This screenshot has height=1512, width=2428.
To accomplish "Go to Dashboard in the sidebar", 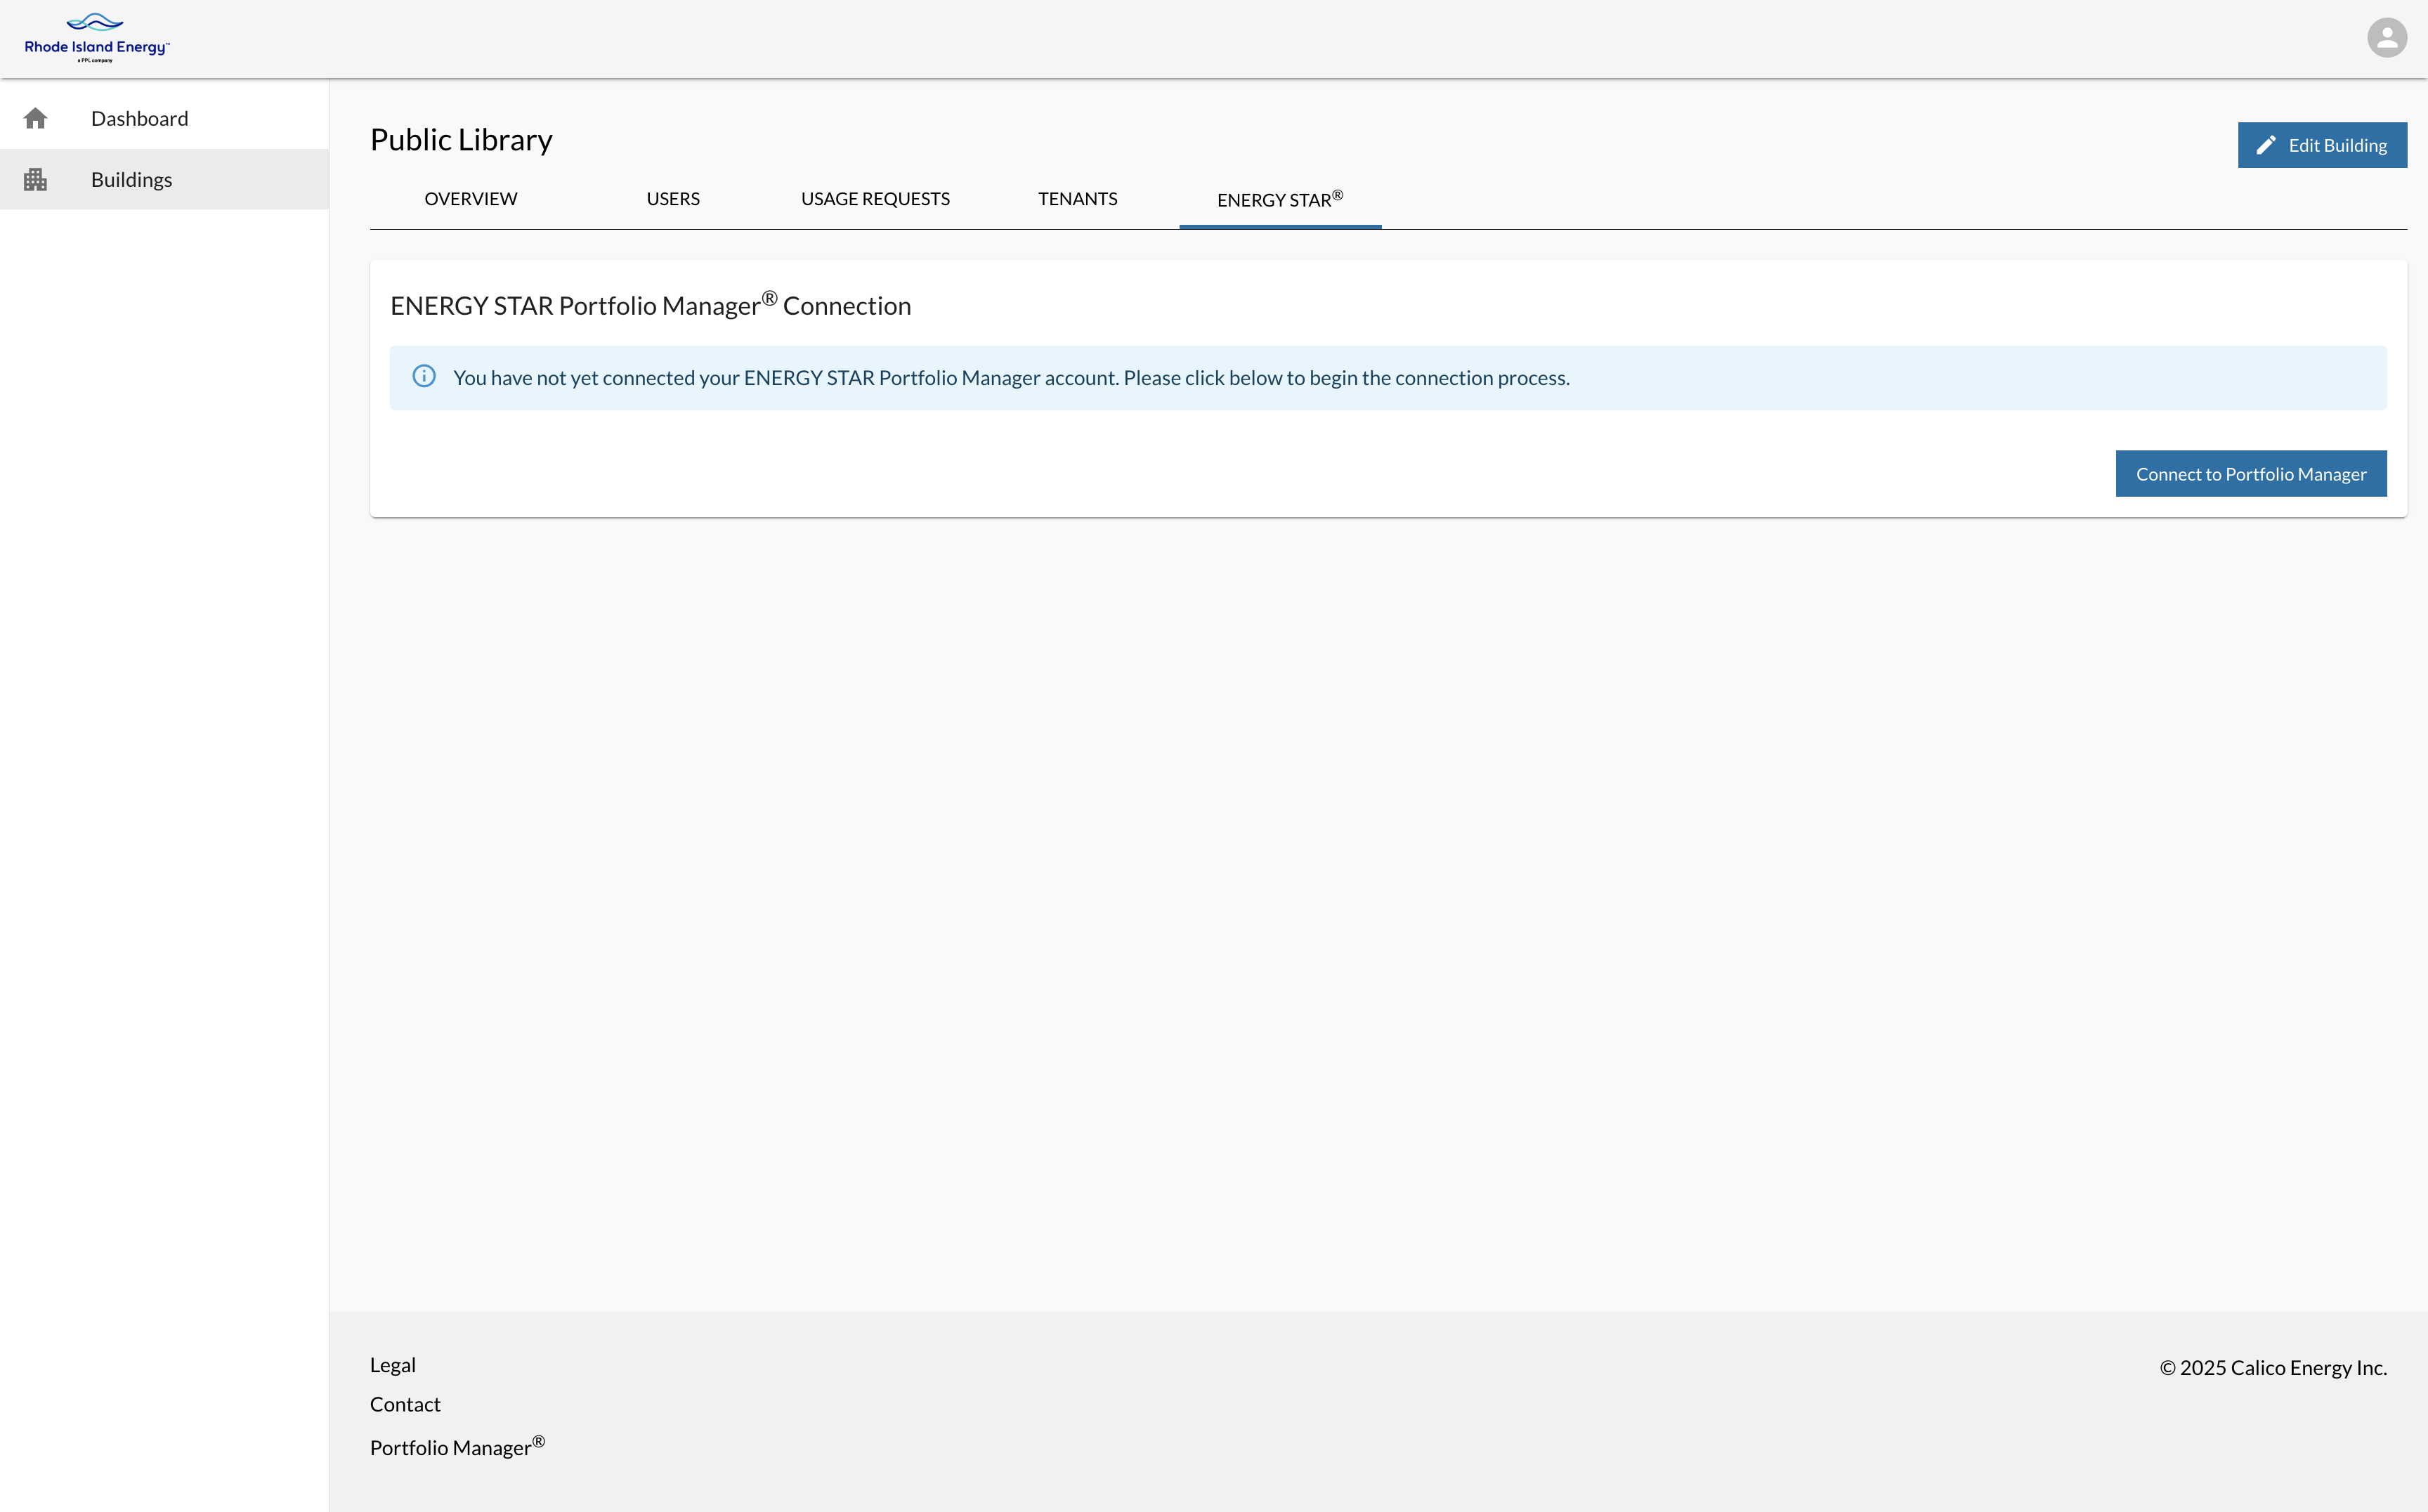I will 164,119.
